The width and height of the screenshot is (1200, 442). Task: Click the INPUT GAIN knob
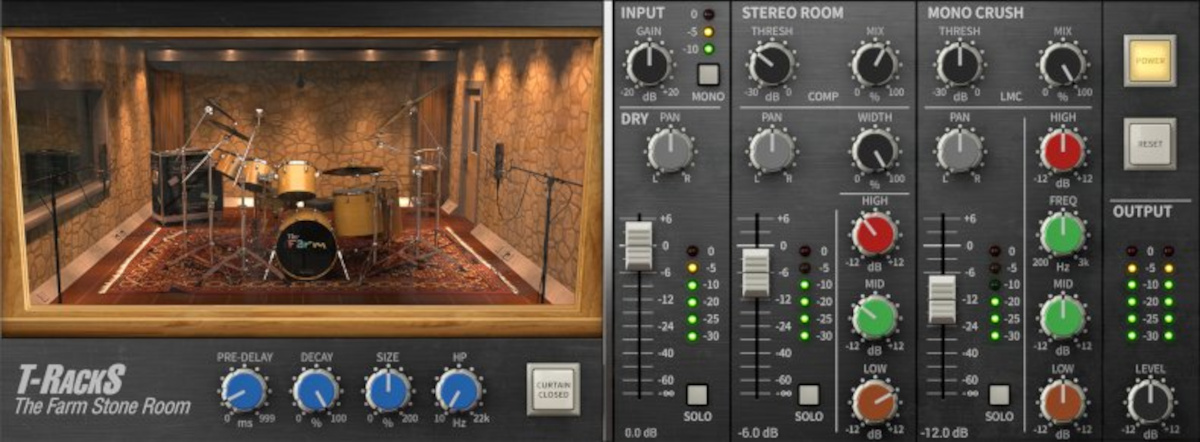pyautogui.click(x=650, y=63)
